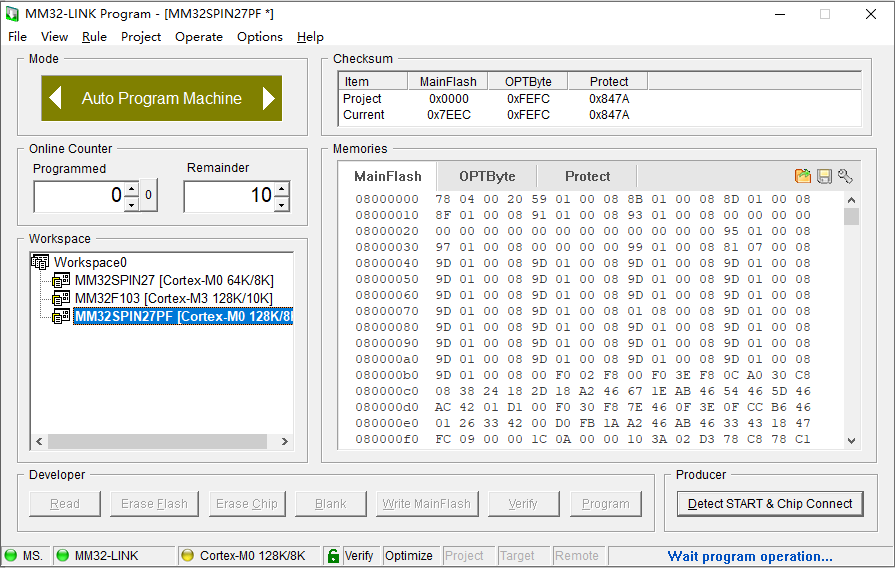Click the MM32SPIN27PF project icon

click(x=61, y=316)
